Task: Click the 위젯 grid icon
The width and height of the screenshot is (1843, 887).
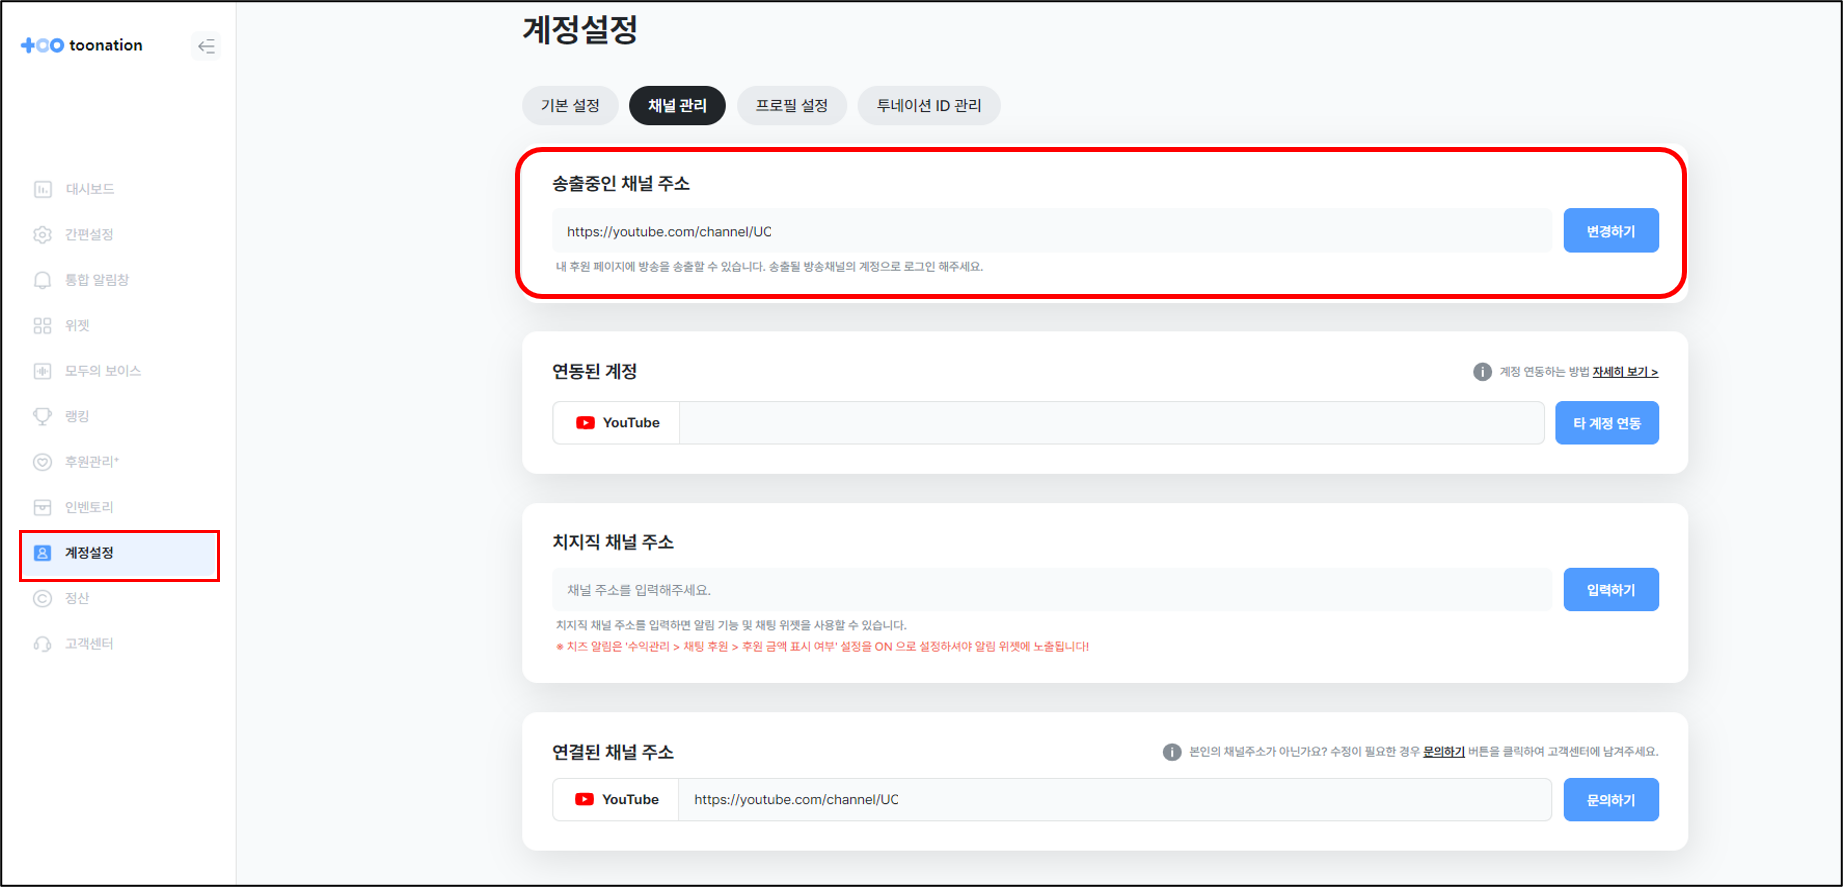Action: (42, 326)
